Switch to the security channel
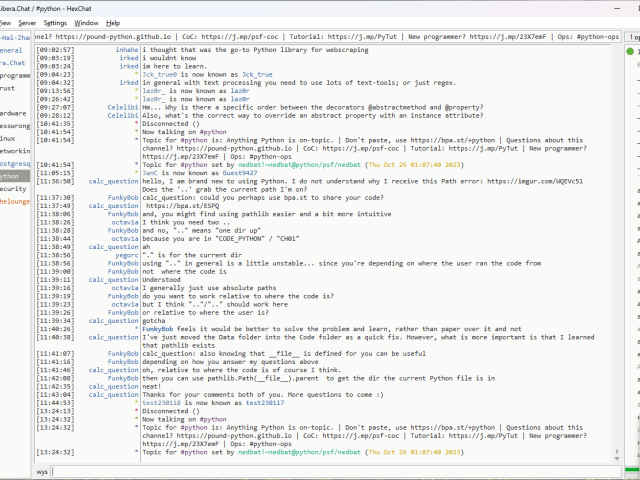Viewport: 640px width, 480px height. [x=13, y=188]
